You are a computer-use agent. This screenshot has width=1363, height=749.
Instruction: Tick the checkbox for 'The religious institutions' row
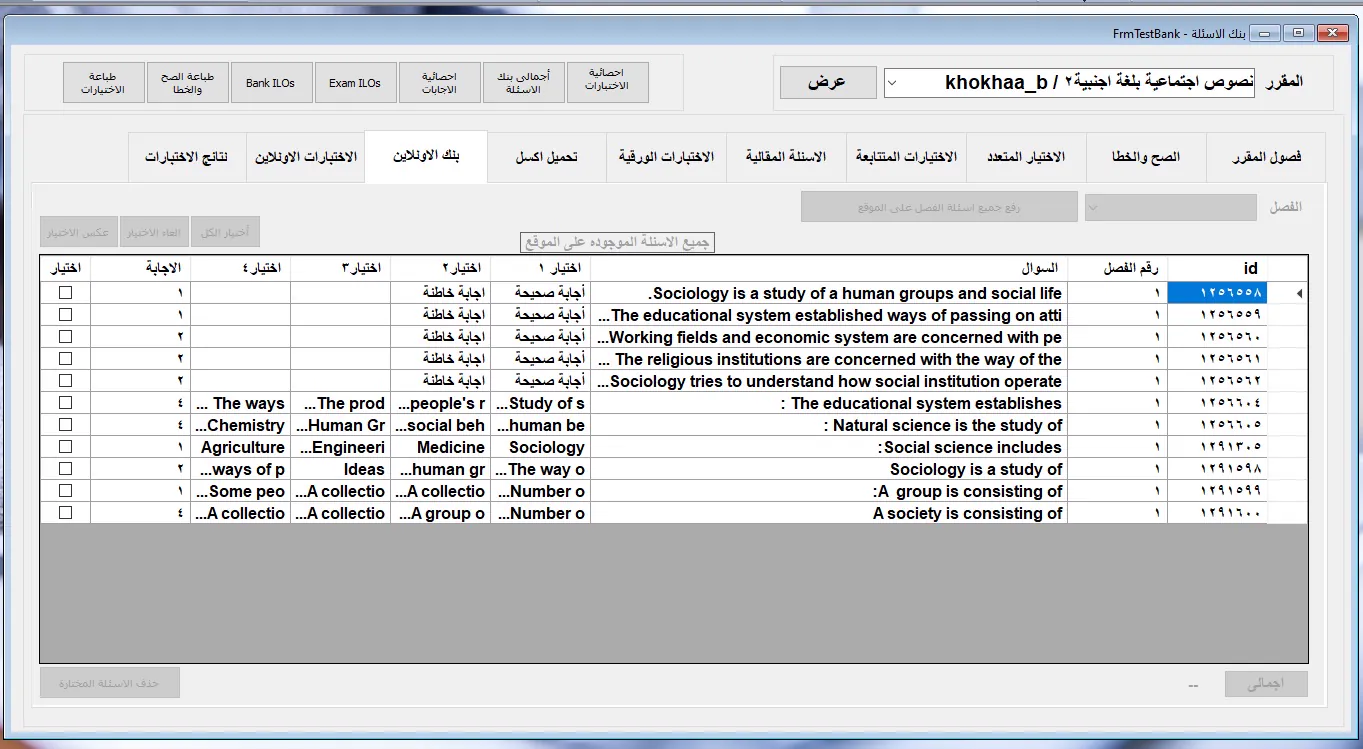pyautogui.click(x=65, y=359)
